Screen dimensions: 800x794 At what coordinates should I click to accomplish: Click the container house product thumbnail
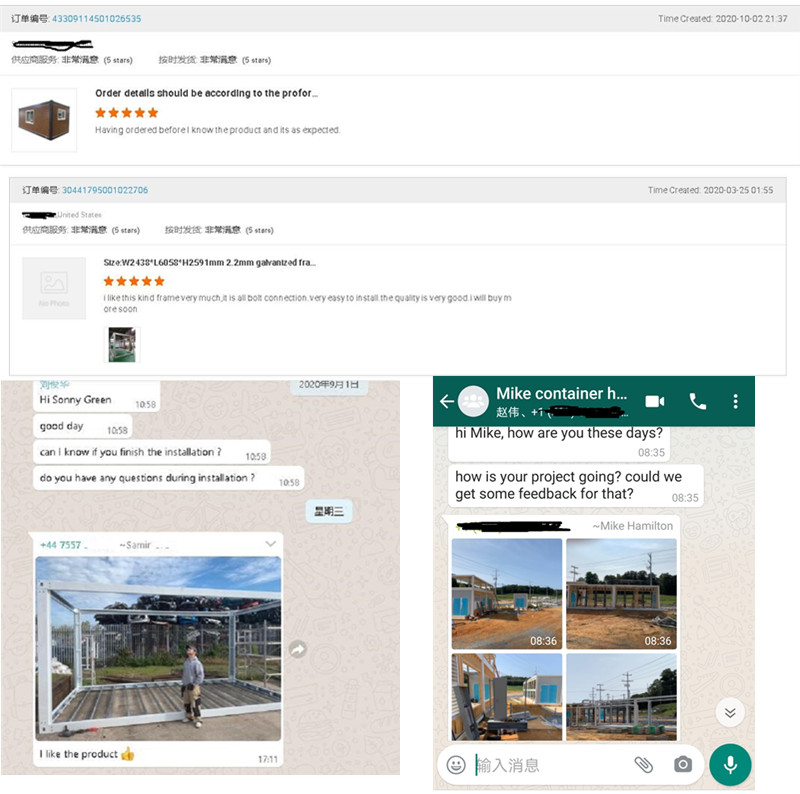click(x=44, y=120)
